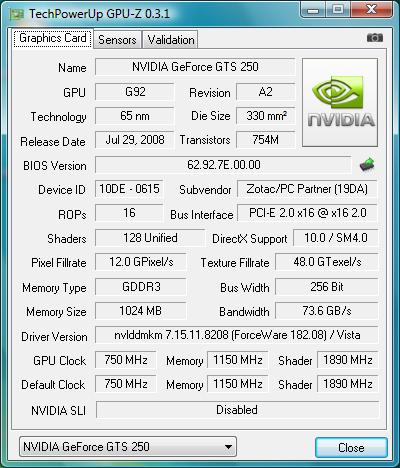Image resolution: width=400 pixels, height=468 pixels.
Task: Click the Default Clock label
Action: [x=53, y=385]
